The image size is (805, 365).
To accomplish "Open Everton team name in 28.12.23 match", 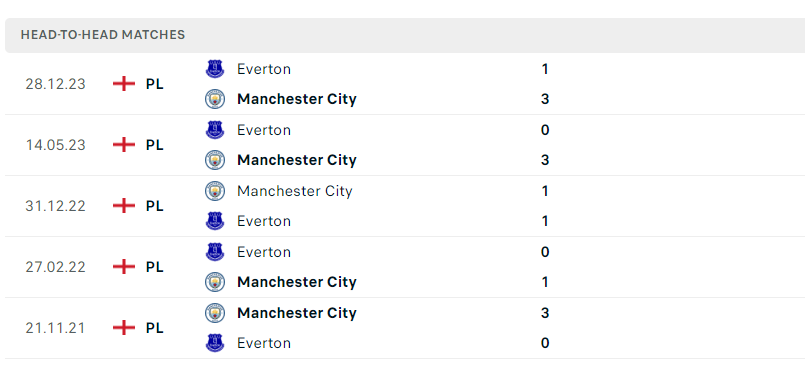I will 264,69.
